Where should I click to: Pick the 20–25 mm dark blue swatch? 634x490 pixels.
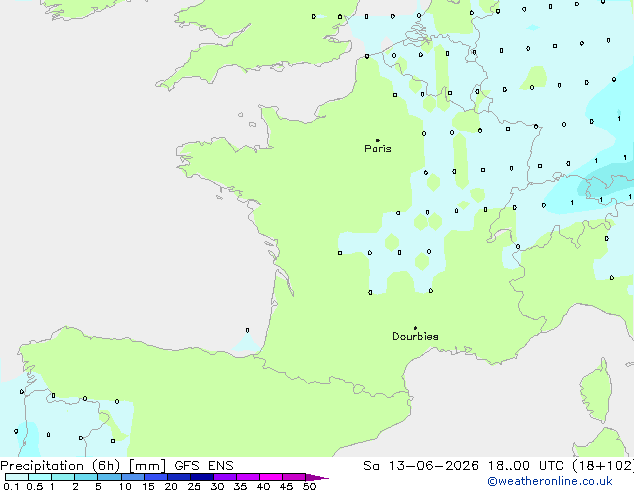(179, 477)
